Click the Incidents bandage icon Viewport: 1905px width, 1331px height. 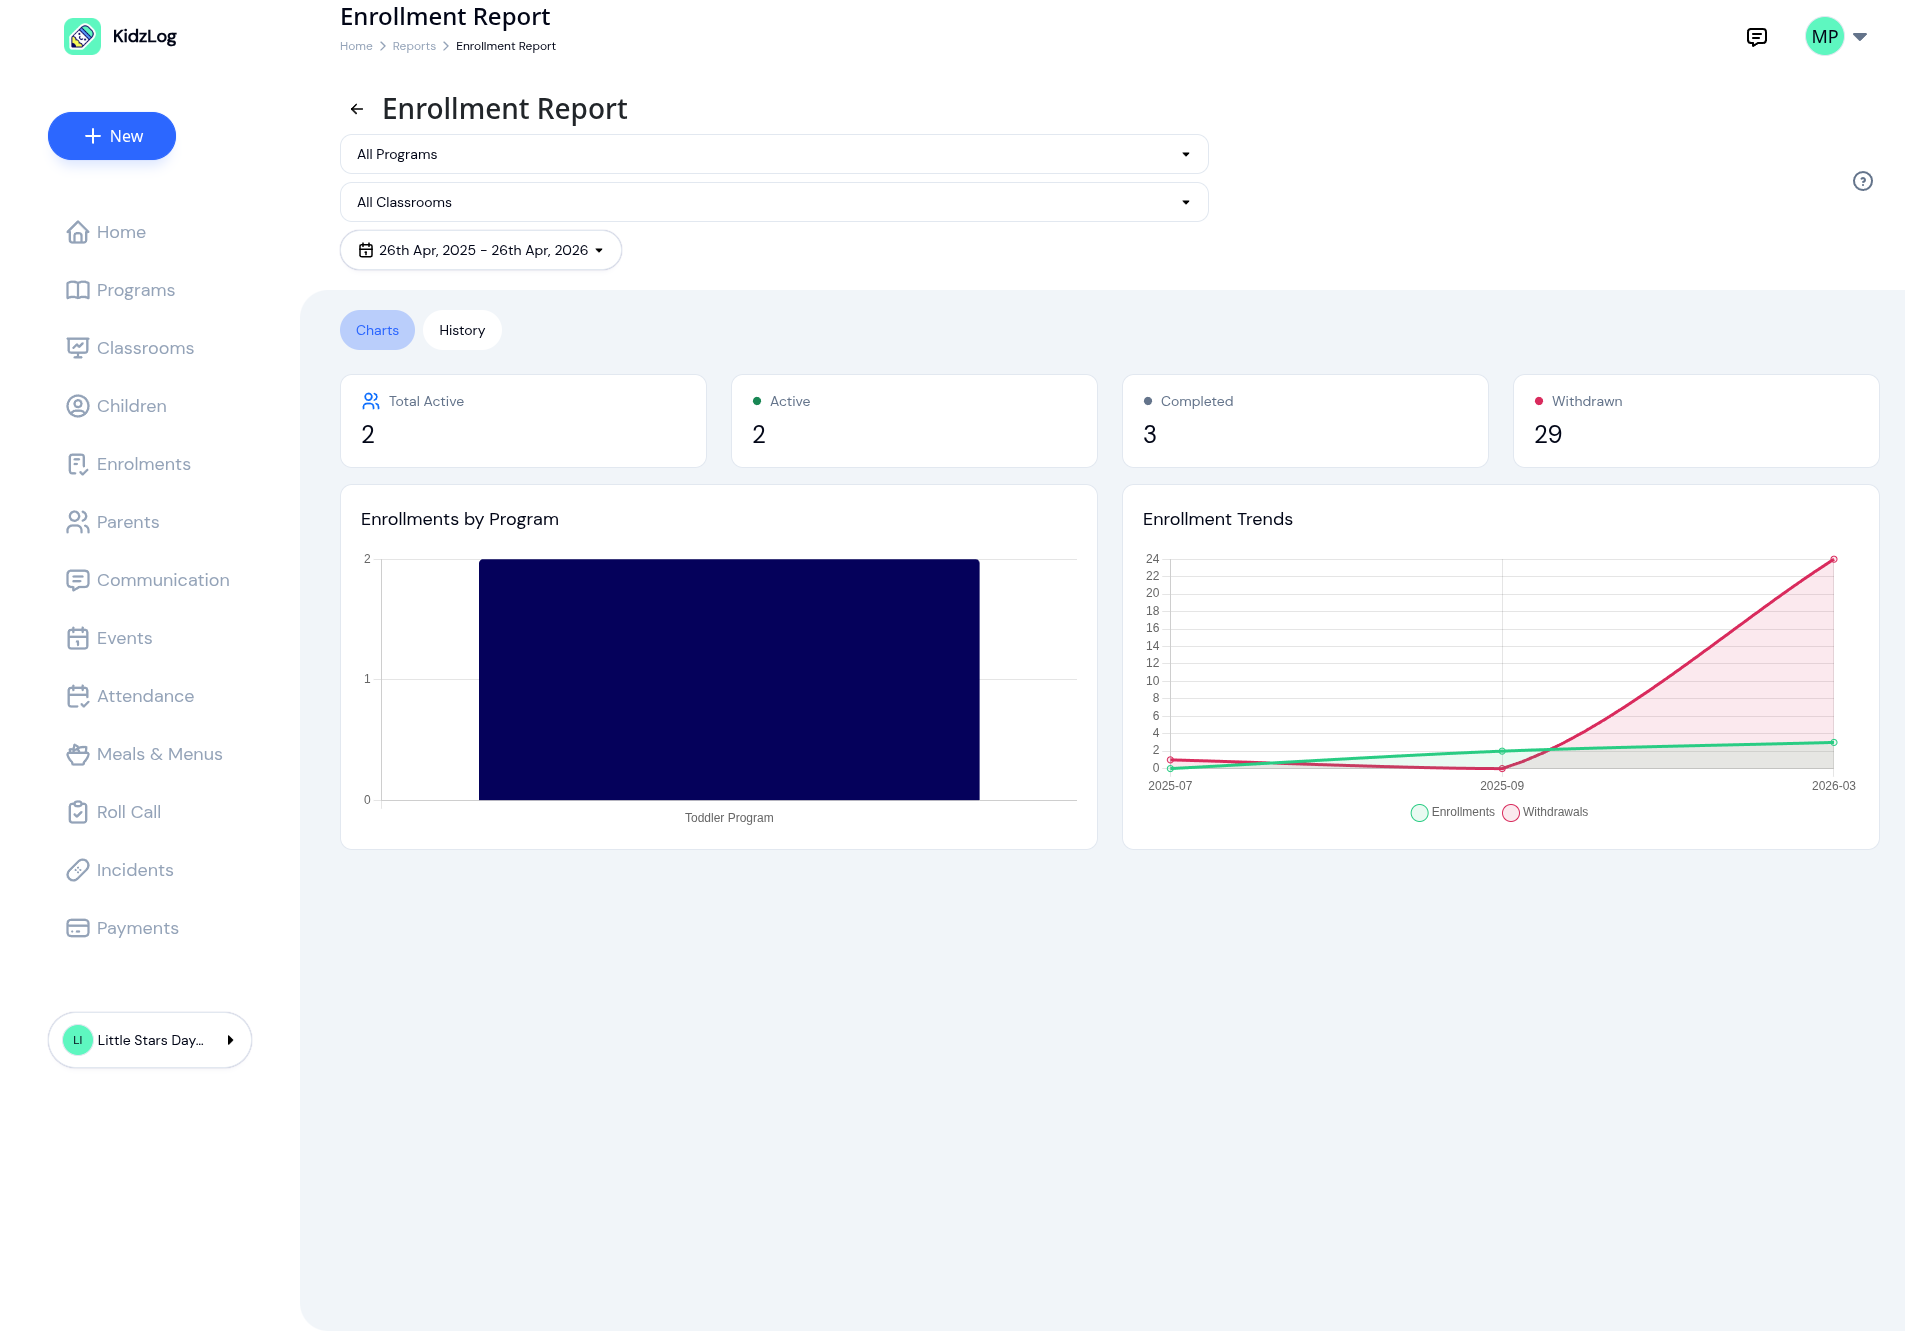pyautogui.click(x=78, y=870)
